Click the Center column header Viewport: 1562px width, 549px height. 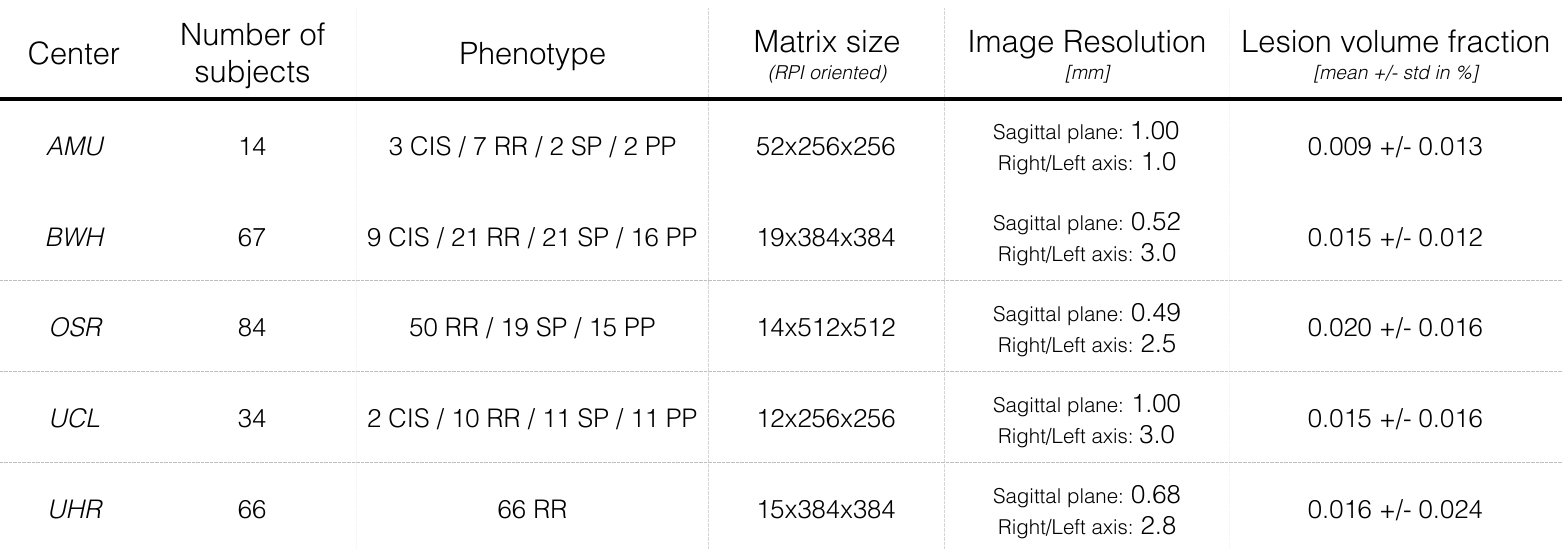[x=73, y=54]
